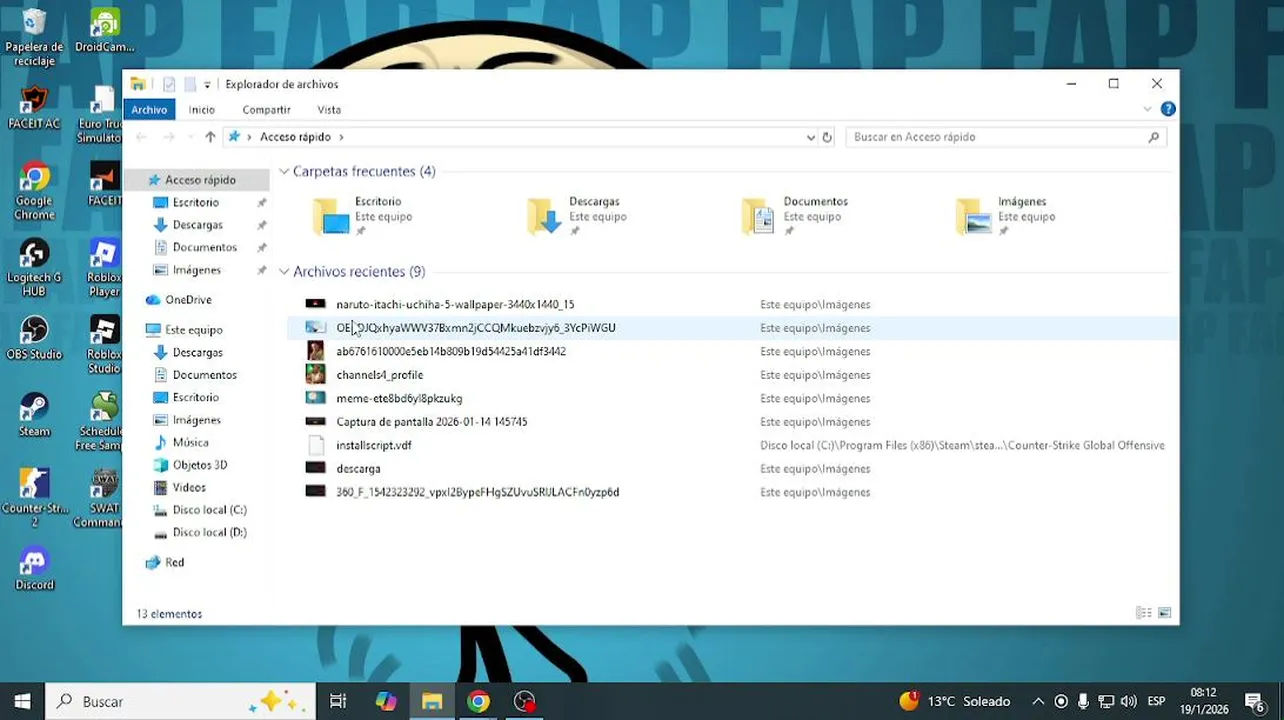Select FACEIT AC desktop icon
The height and width of the screenshot is (720, 1284).
[x=34, y=108]
